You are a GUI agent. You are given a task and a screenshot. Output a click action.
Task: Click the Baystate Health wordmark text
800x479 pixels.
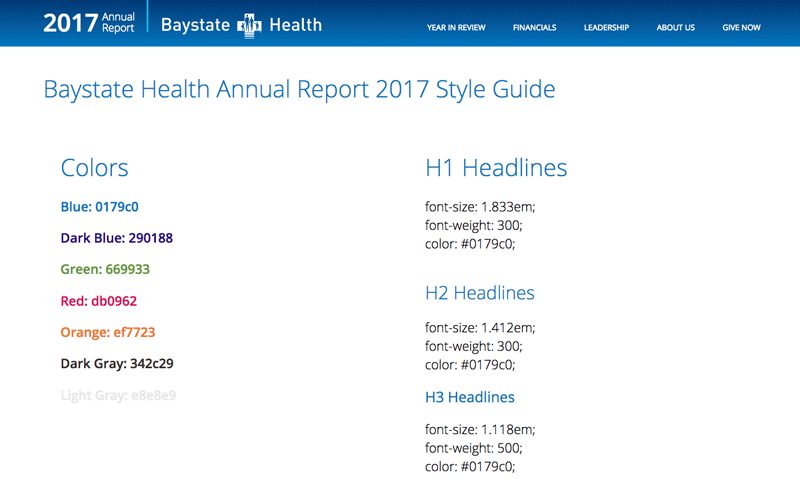pyautogui.click(x=241, y=24)
